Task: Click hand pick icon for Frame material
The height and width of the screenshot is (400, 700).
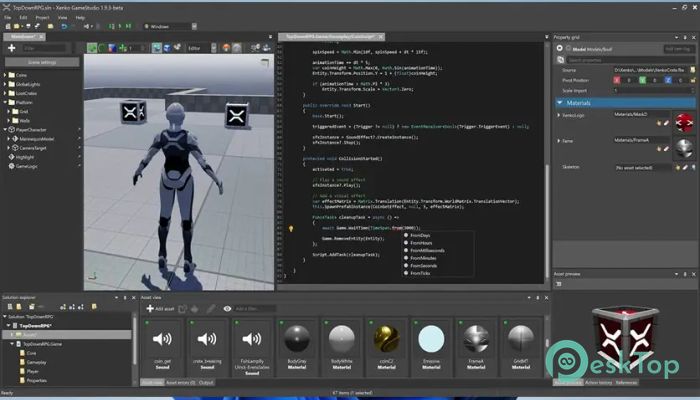Action: point(659,149)
